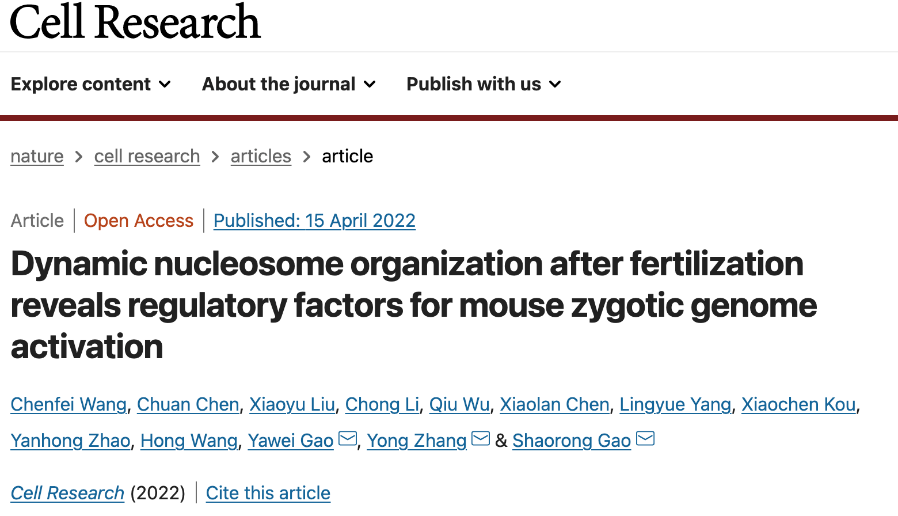
Task: Open author Yanhong Zhao's link
Action: click(70, 441)
